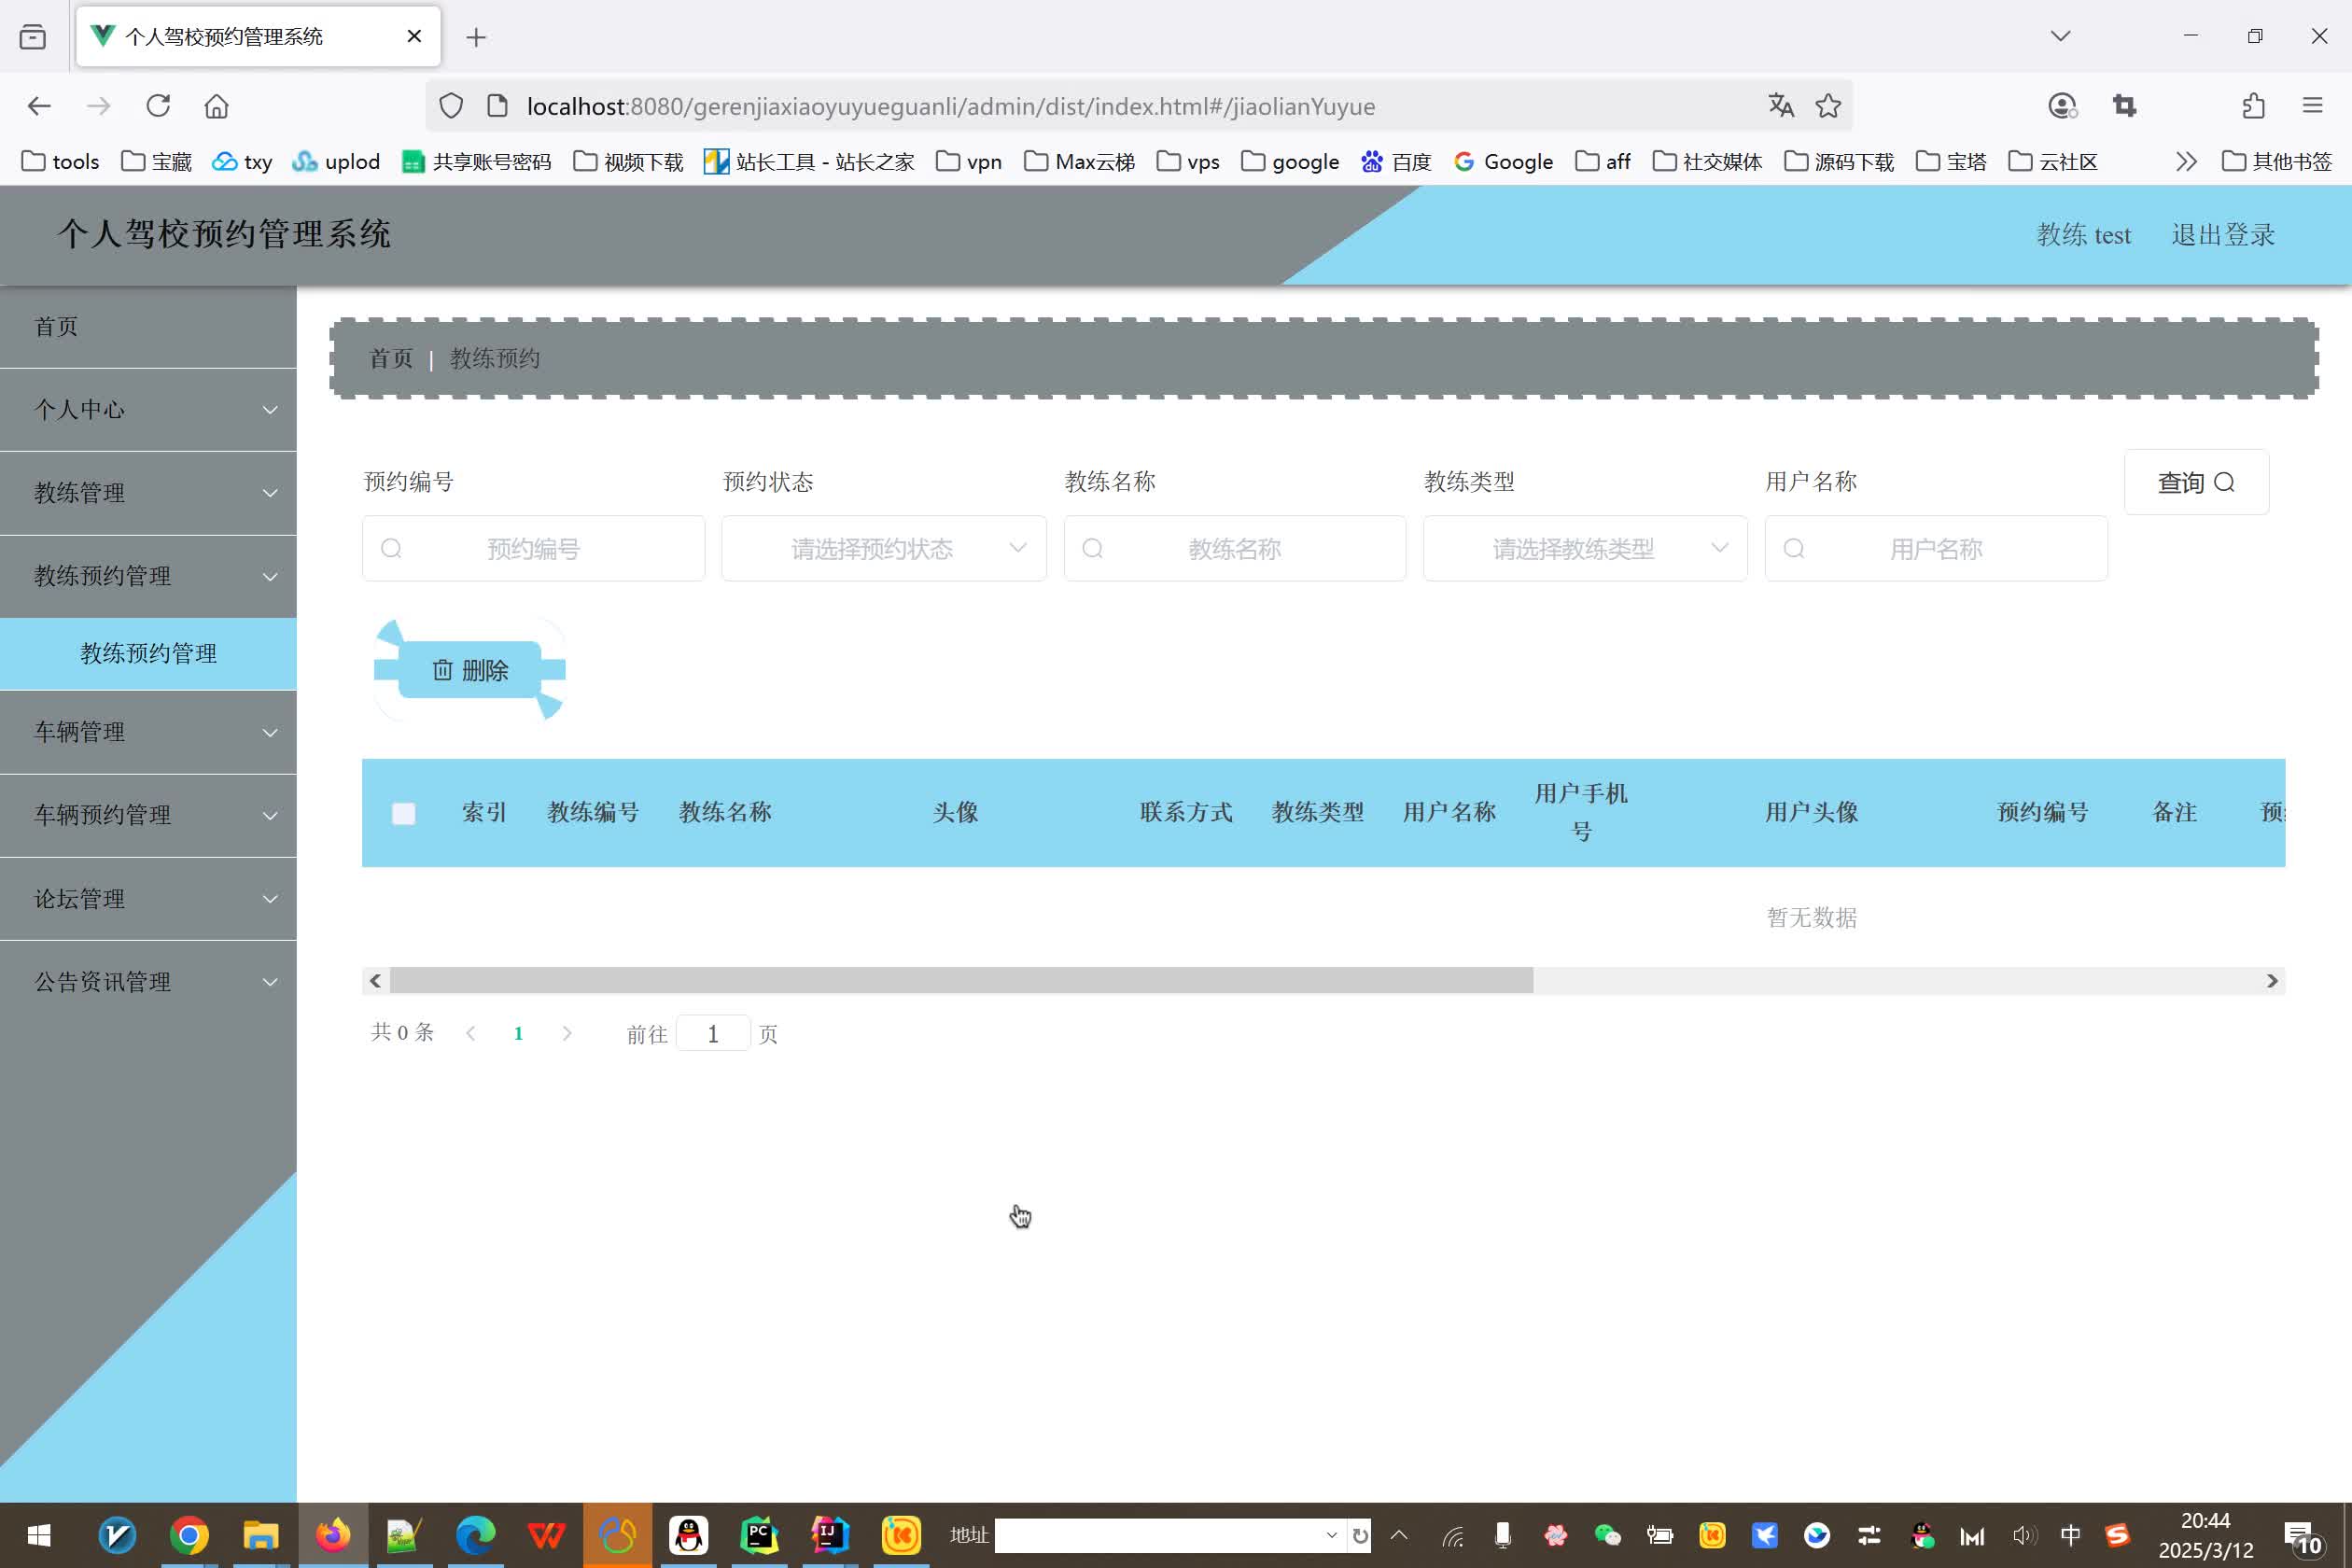Image resolution: width=2352 pixels, height=1568 pixels.
Task: Click the plus tab icon to add
Action: (476, 35)
